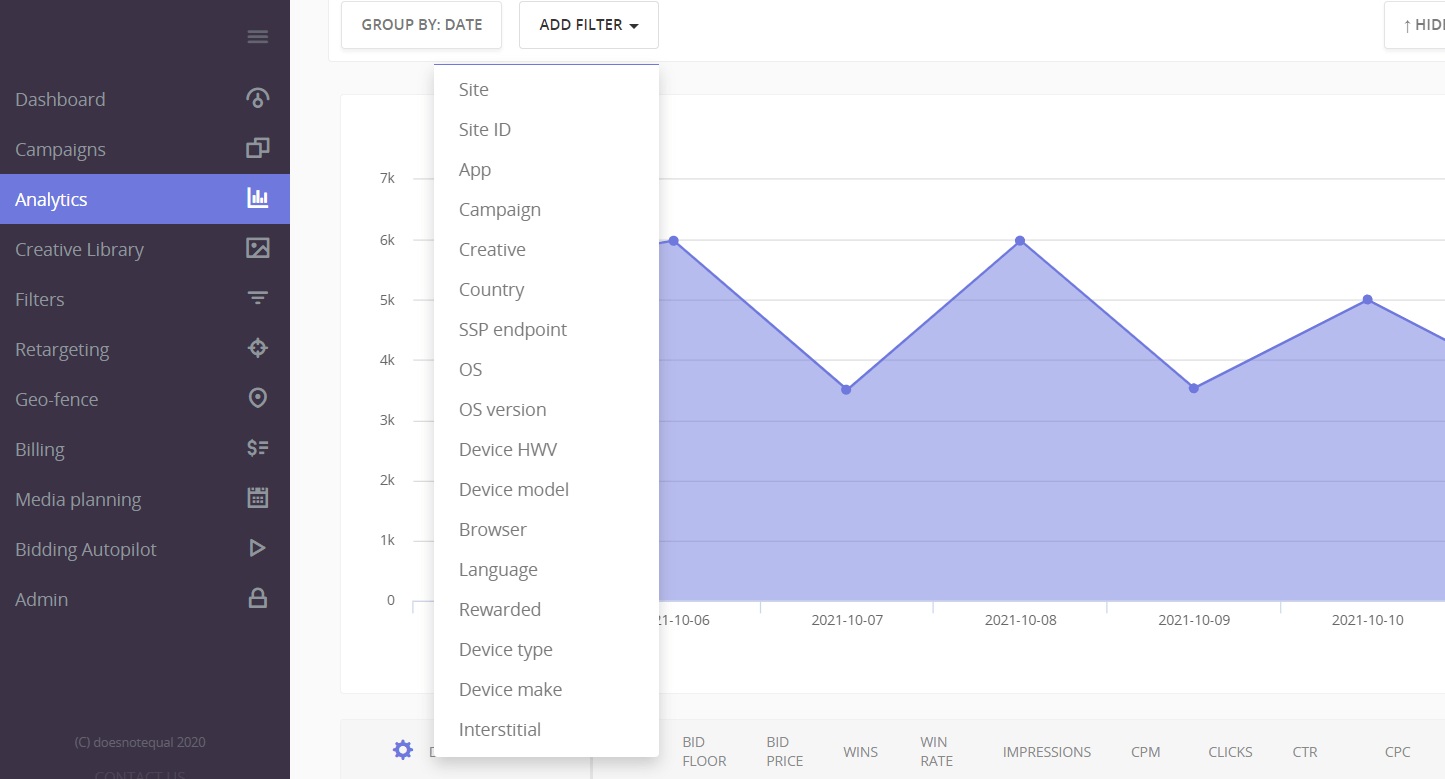Image resolution: width=1445 pixels, height=779 pixels.
Task: Sort by CTR column header
Action: tap(1305, 752)
